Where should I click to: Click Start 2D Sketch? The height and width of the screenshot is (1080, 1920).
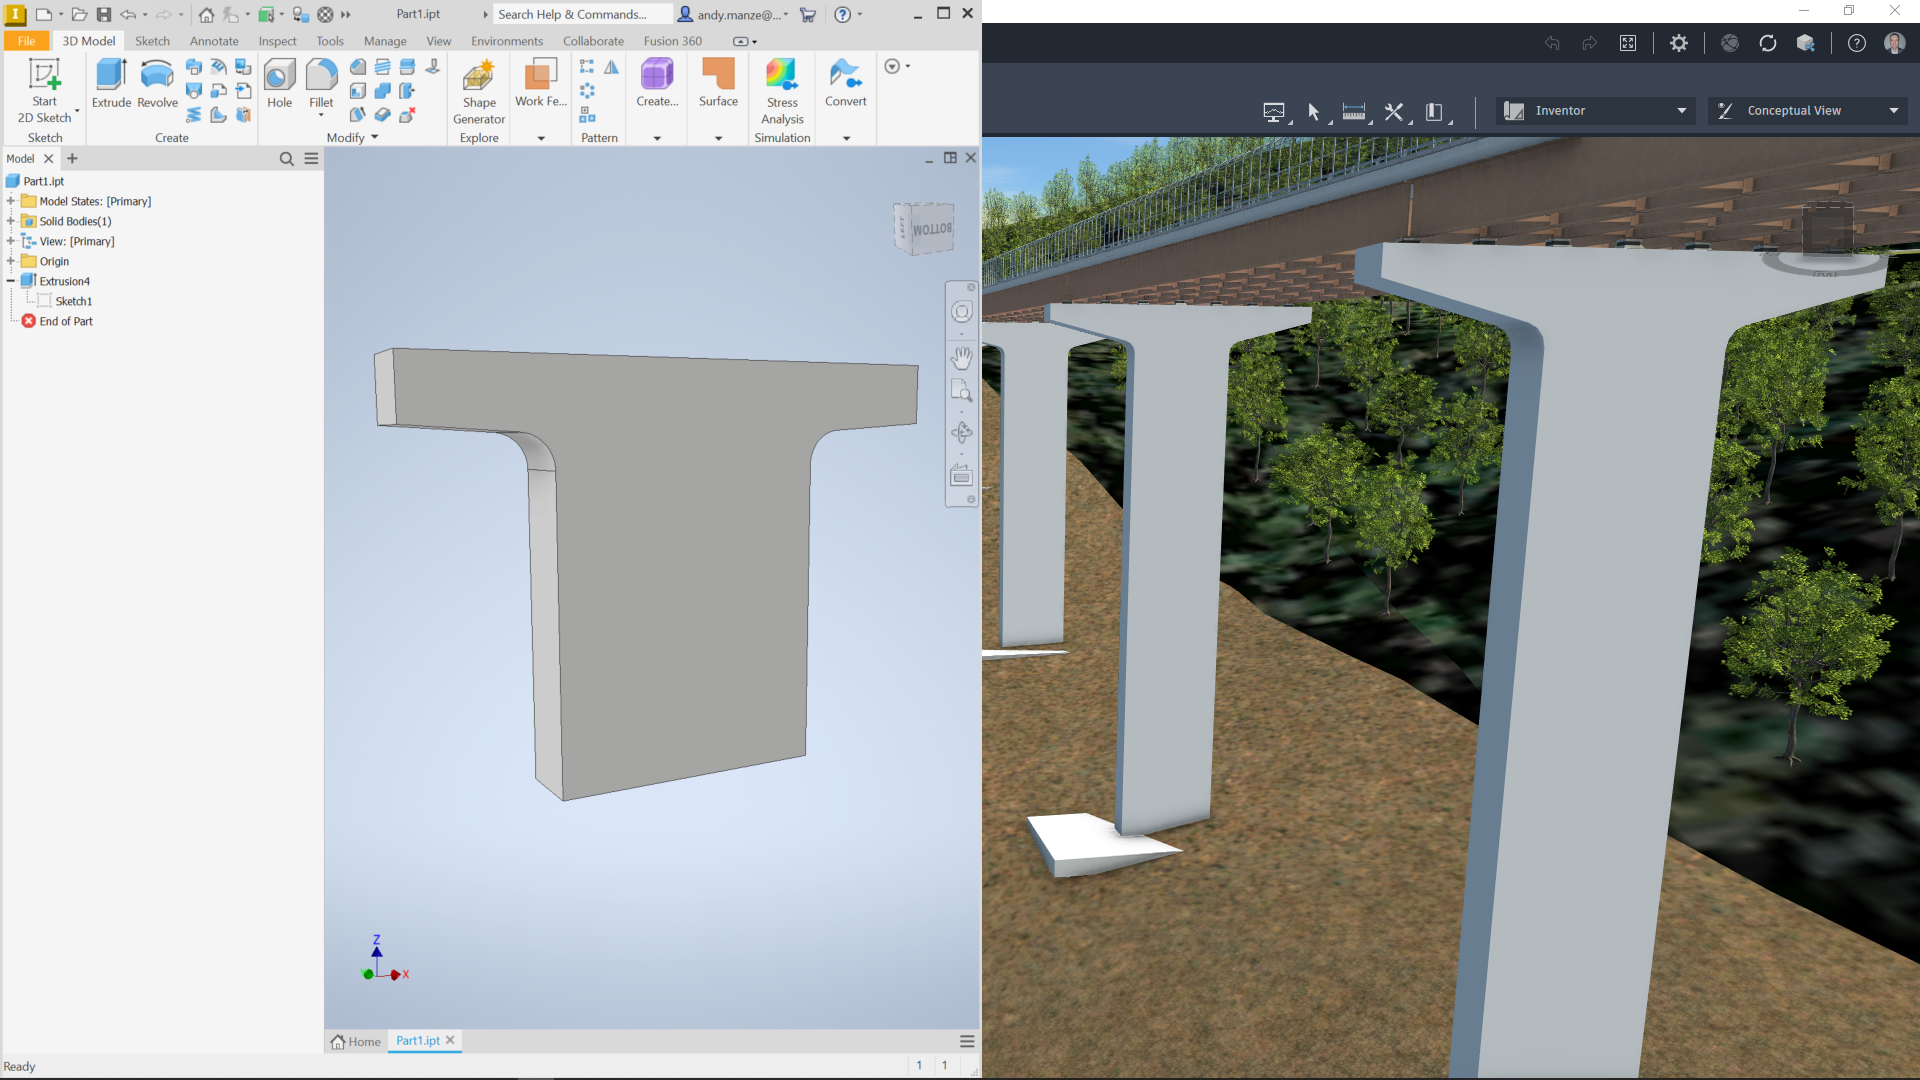(45, 88)
